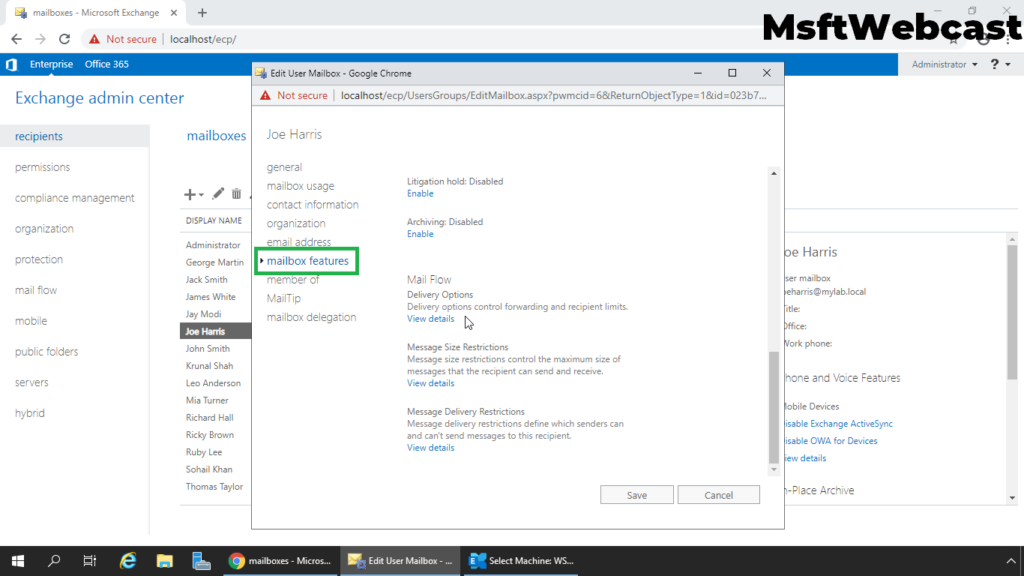Open the mail flow navigation item
This screenshot has height=576, width=1024.
pyautogui.click(x=36, y=290)
